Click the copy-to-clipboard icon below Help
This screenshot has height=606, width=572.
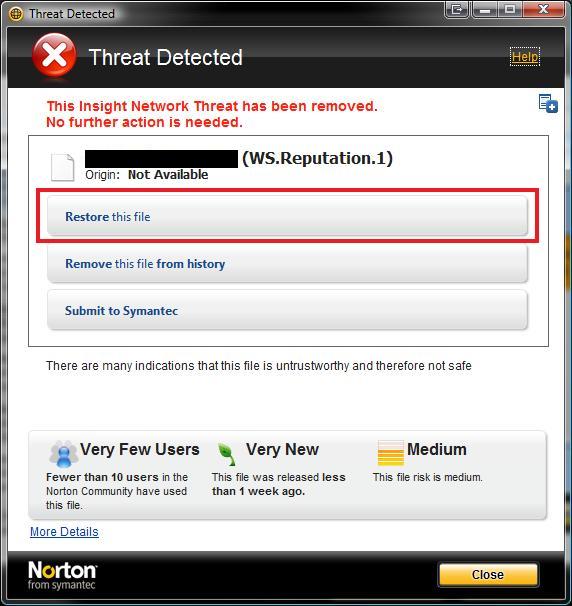point(548,103)
